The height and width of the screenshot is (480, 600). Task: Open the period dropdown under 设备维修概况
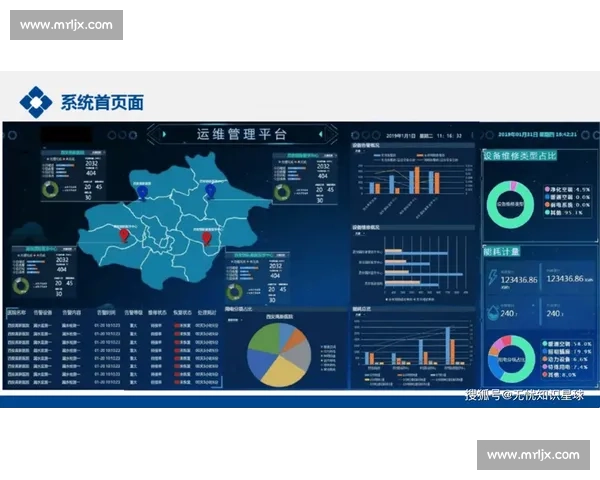coord(358,233)
